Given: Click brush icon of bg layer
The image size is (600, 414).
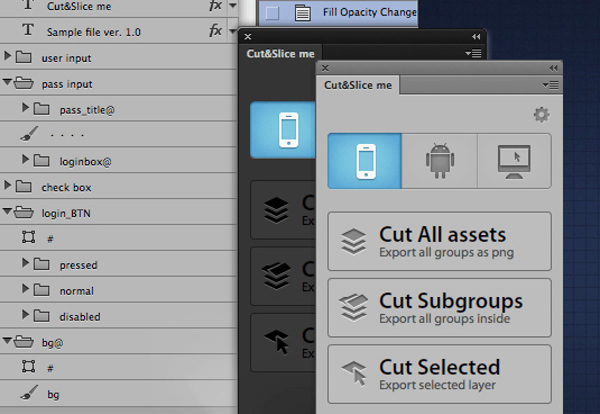Looking at the screenshot, I should 29,393.
